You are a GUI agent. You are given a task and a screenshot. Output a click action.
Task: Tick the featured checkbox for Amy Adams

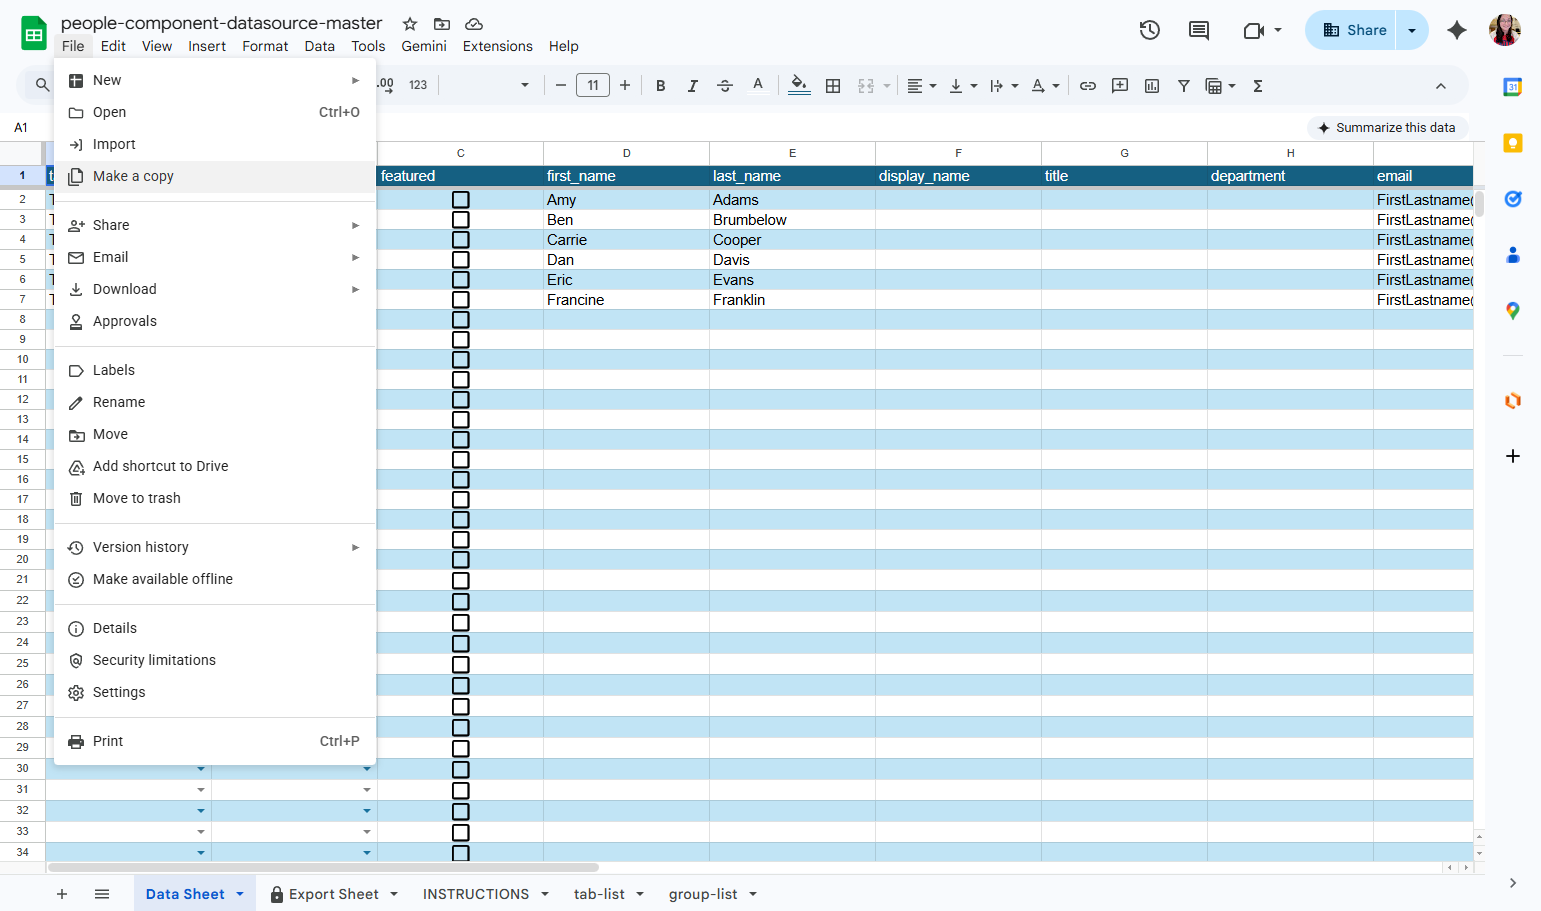point(461,200)
